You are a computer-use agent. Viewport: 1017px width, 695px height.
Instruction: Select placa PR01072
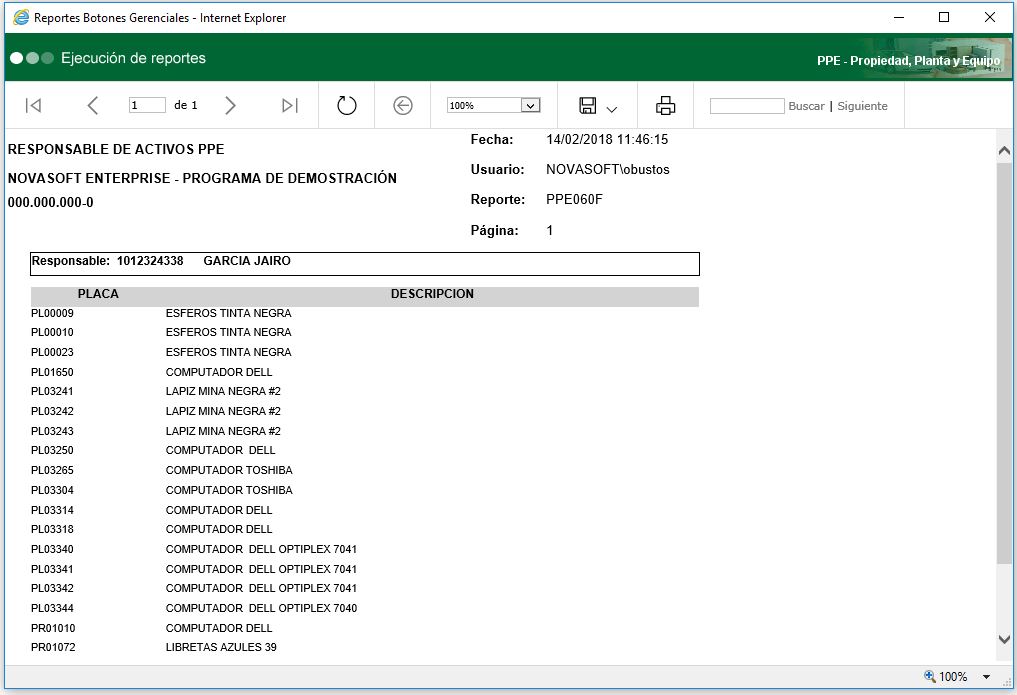tap(53, 647)
